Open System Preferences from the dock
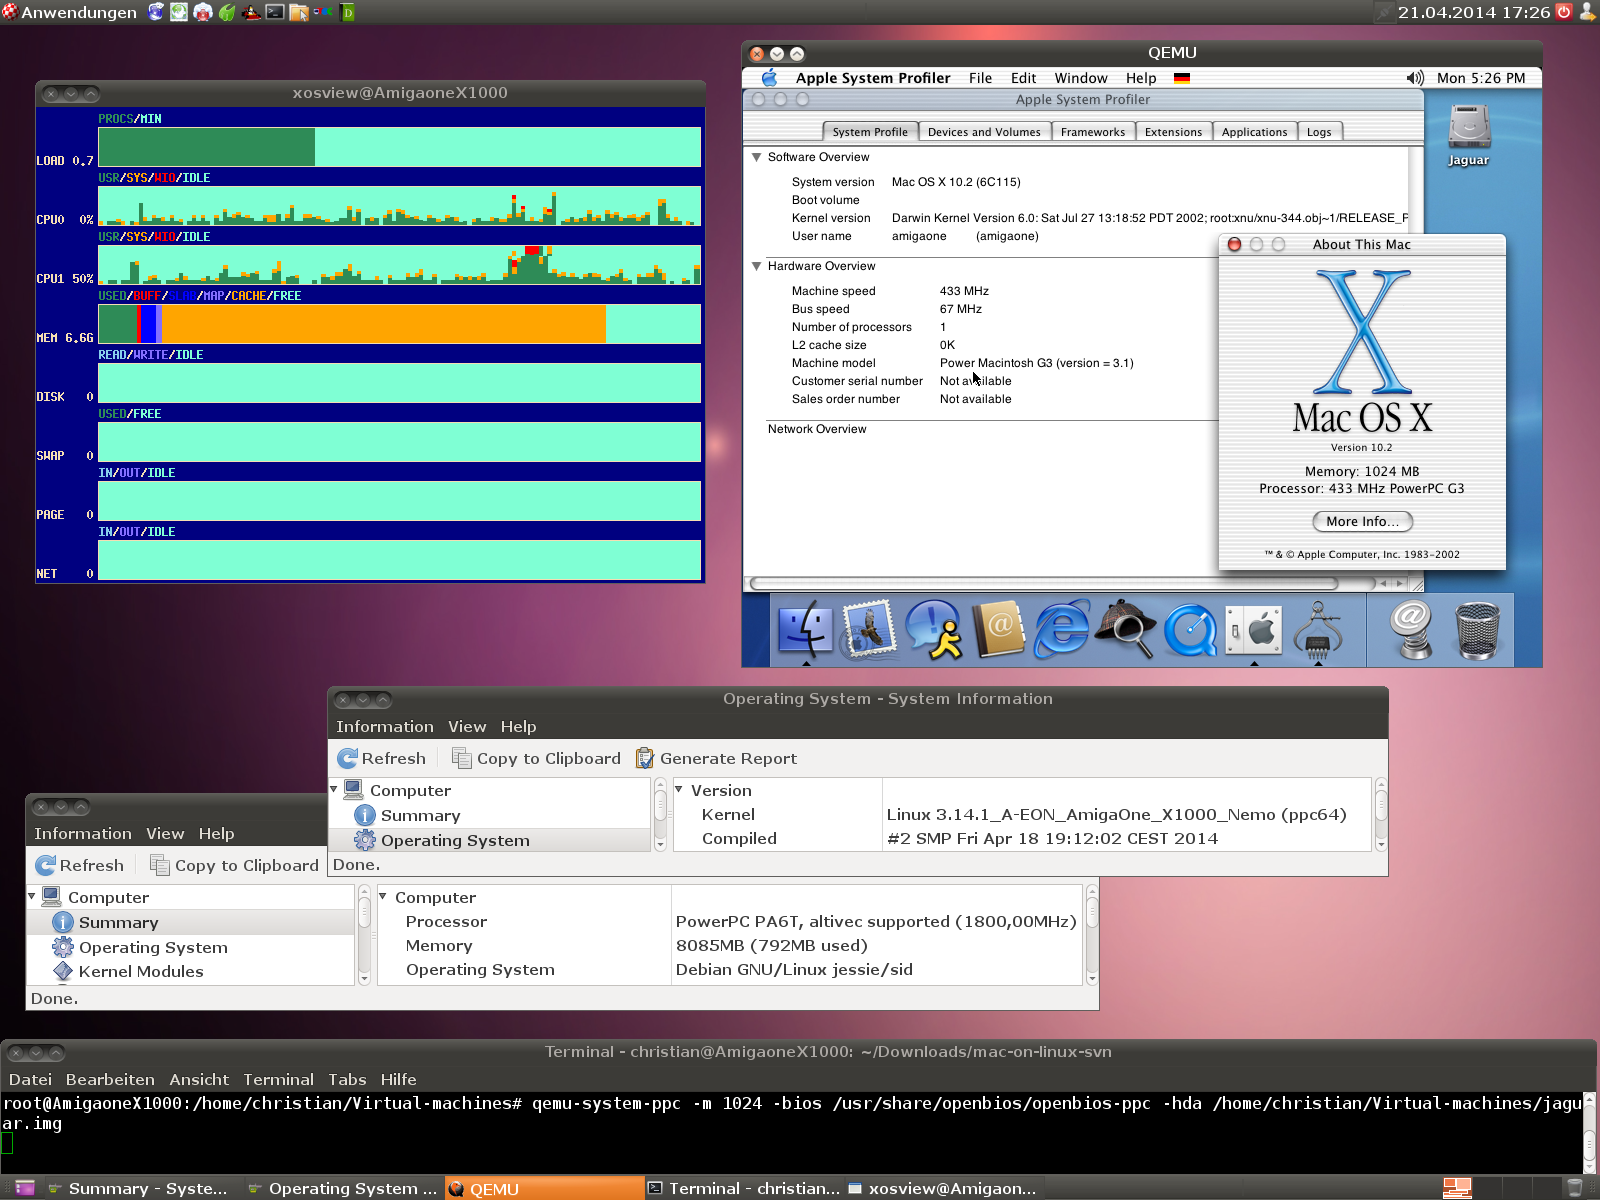The width and height of the screenshot is (1600, 1200). point(1254,630)
